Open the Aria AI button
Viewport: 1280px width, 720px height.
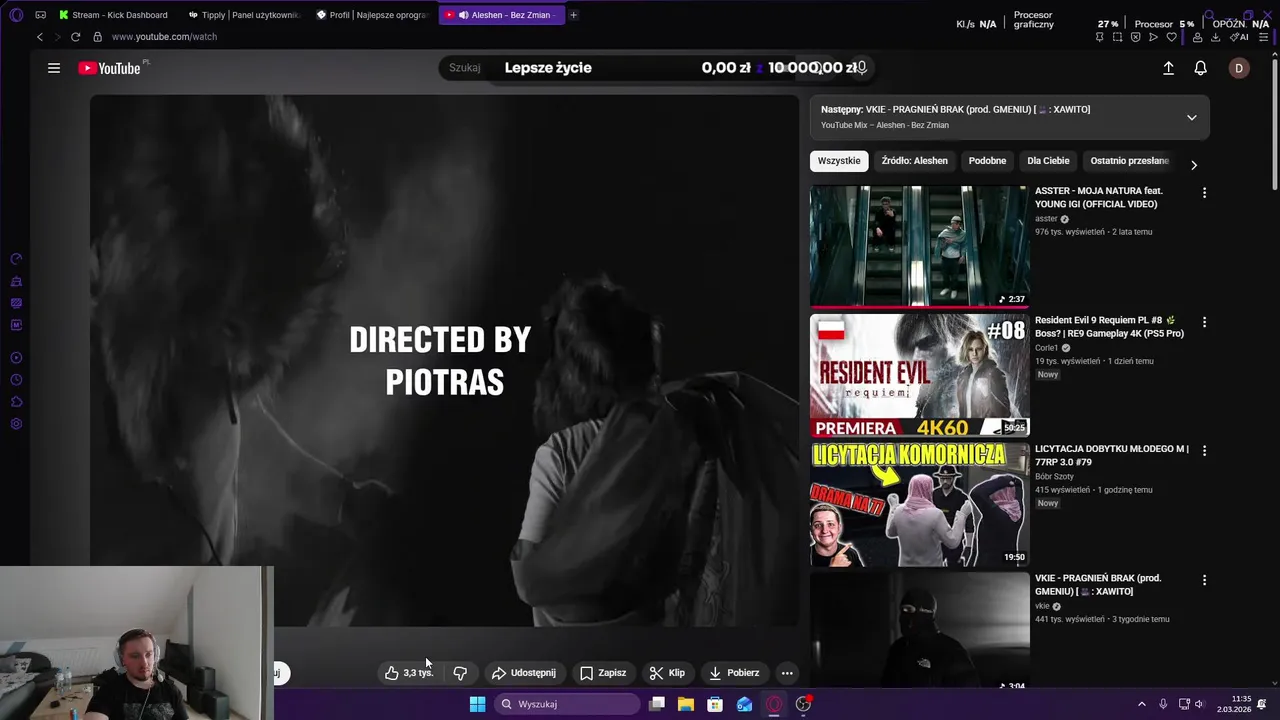pos(1239,37)
